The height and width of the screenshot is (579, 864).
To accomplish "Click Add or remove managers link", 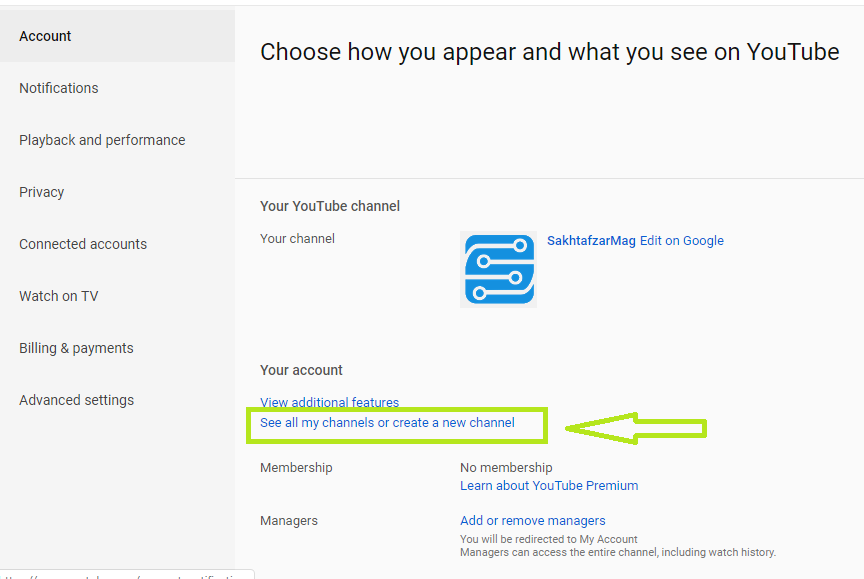I will (x=532, y=521).
